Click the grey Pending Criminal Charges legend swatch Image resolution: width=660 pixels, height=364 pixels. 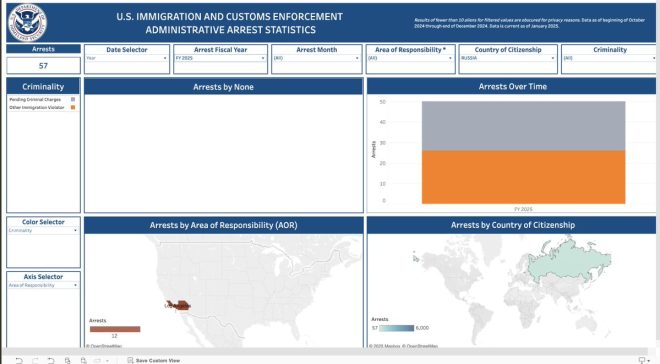(x=73, y=99)
